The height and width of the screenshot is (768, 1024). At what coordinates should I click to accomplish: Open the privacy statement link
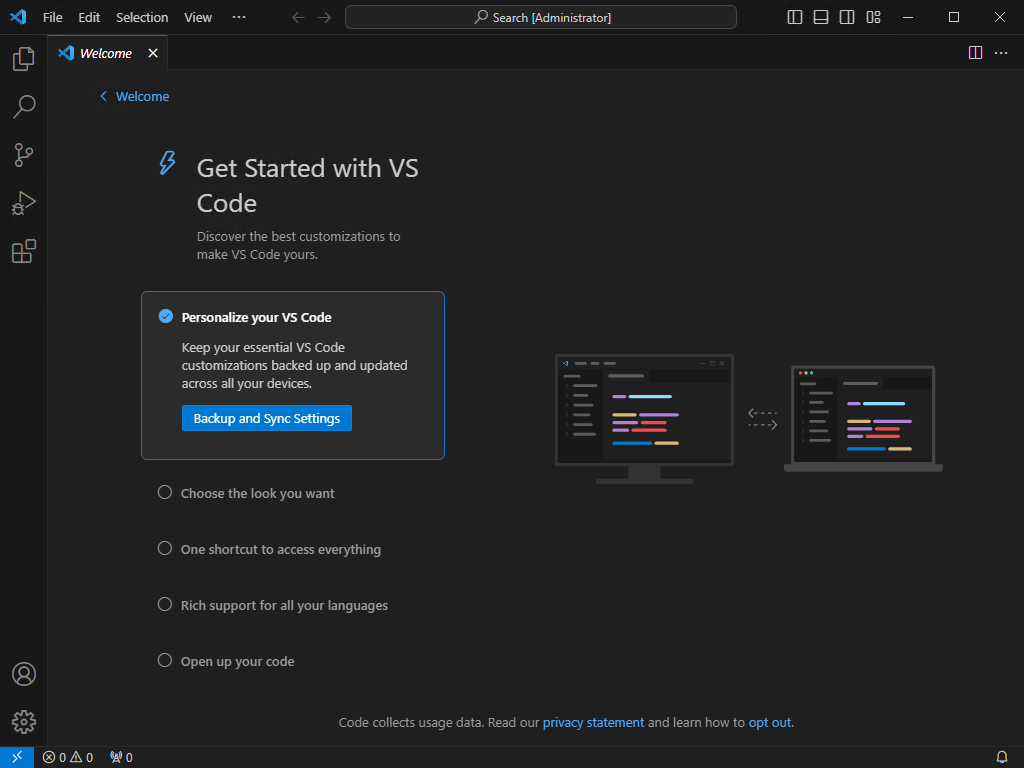(593, 722)
